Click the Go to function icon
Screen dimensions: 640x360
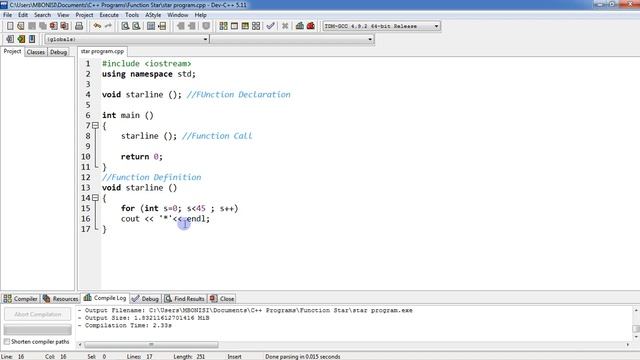(151, 26)
